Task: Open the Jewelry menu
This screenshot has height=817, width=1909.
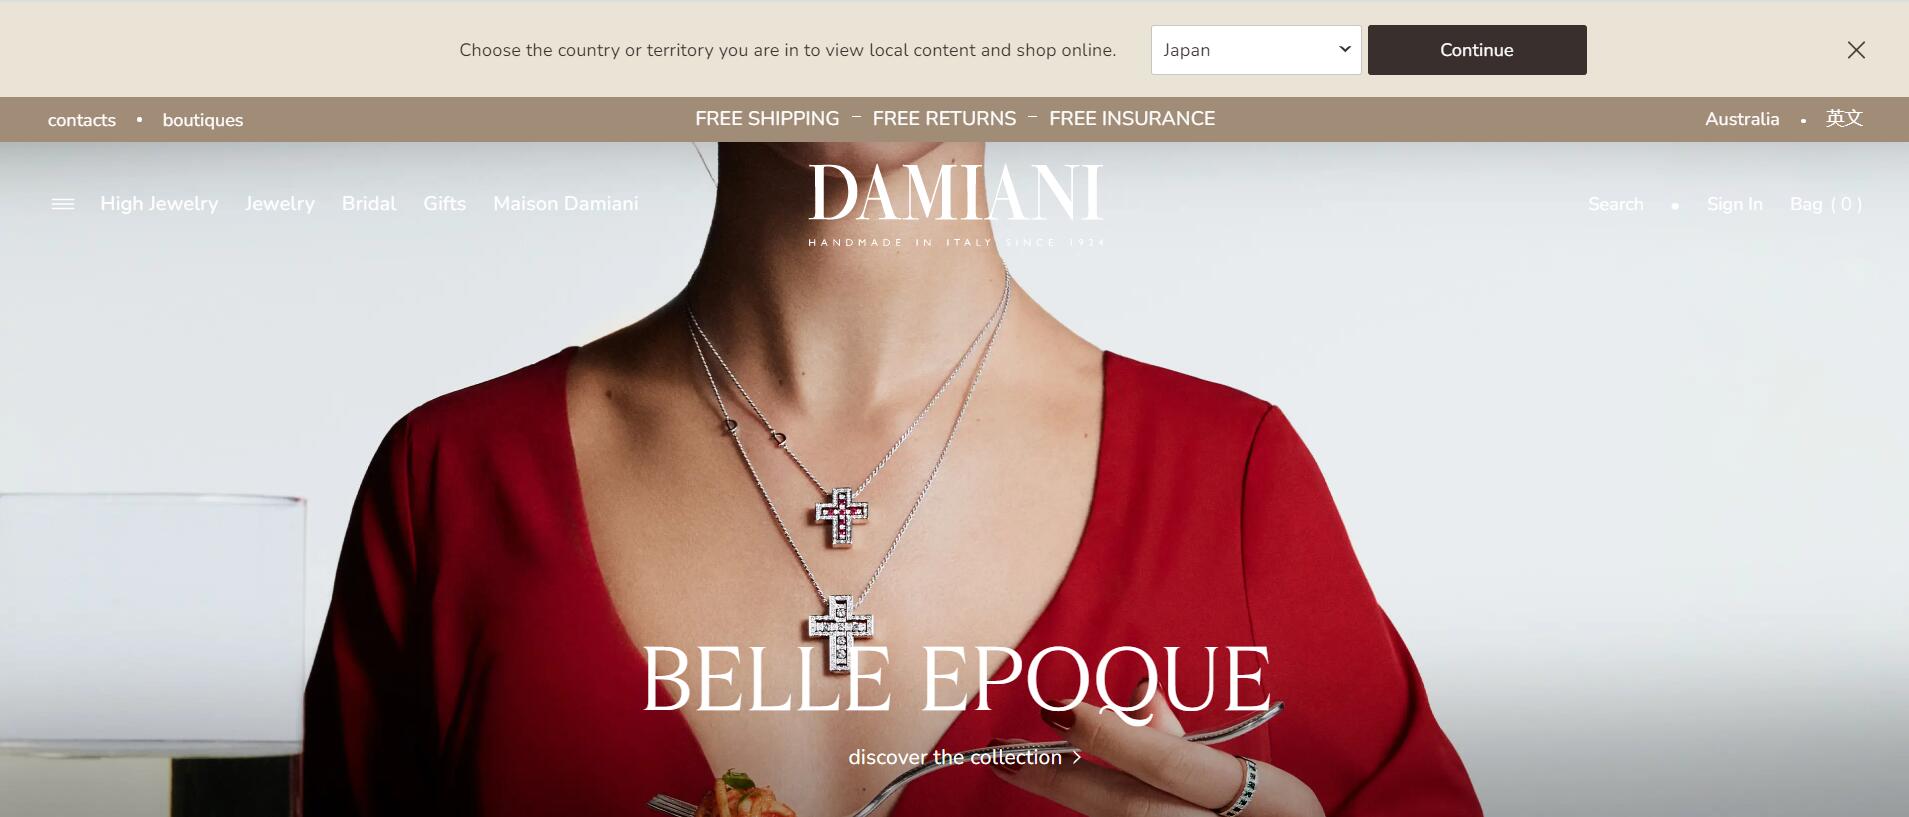Action: 280,204
